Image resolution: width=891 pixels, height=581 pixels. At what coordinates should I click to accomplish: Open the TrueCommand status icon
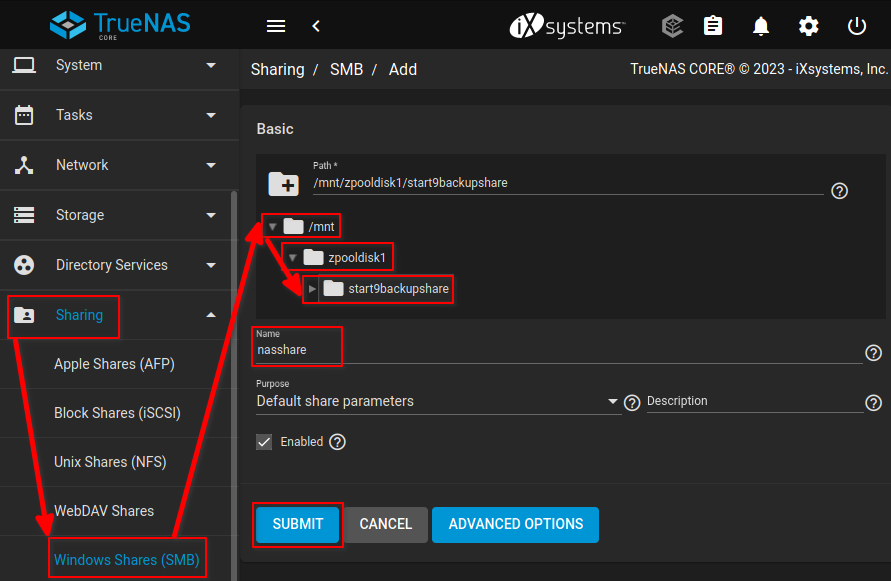[673, 26]
